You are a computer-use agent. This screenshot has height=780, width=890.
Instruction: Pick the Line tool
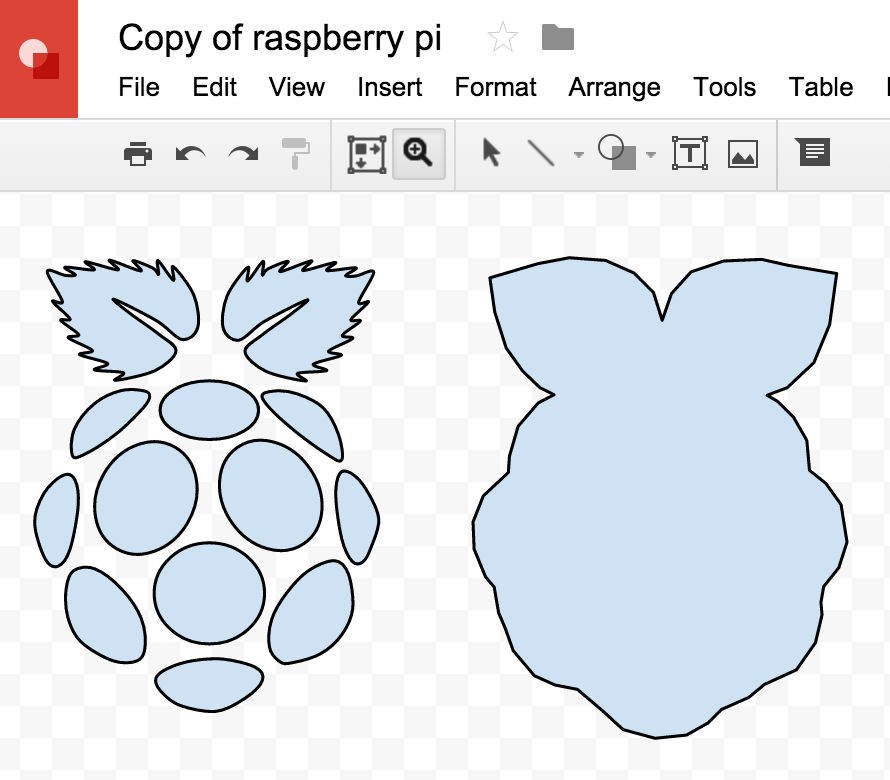541,154
